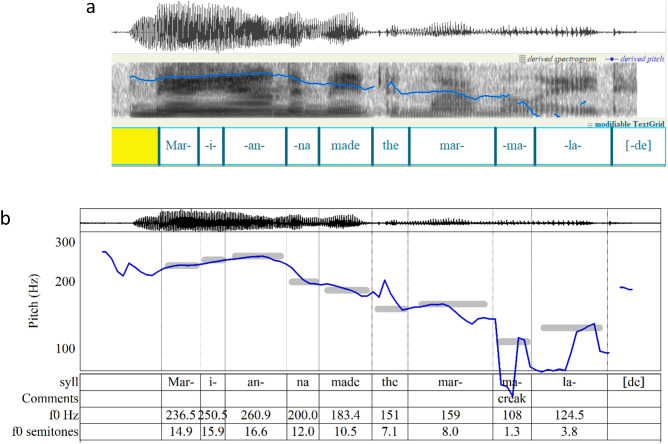668x444 pixels.
Task: Click the 10.5 value in semitones row
Action: pos(346,432)
